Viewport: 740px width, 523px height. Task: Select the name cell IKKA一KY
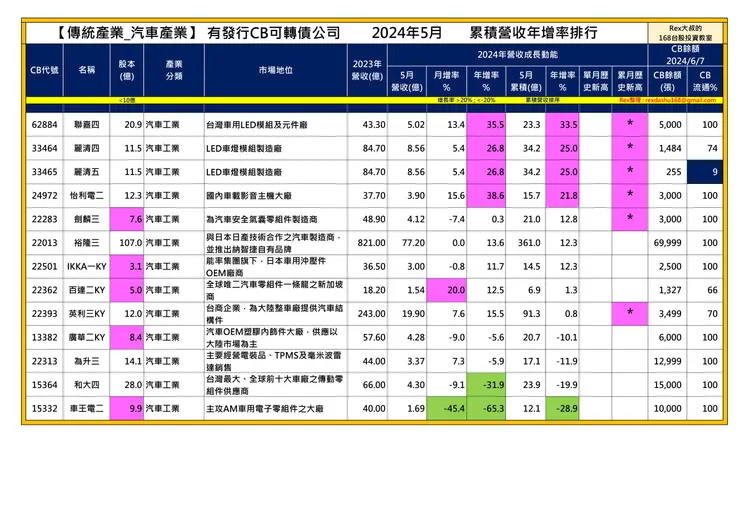86,266
